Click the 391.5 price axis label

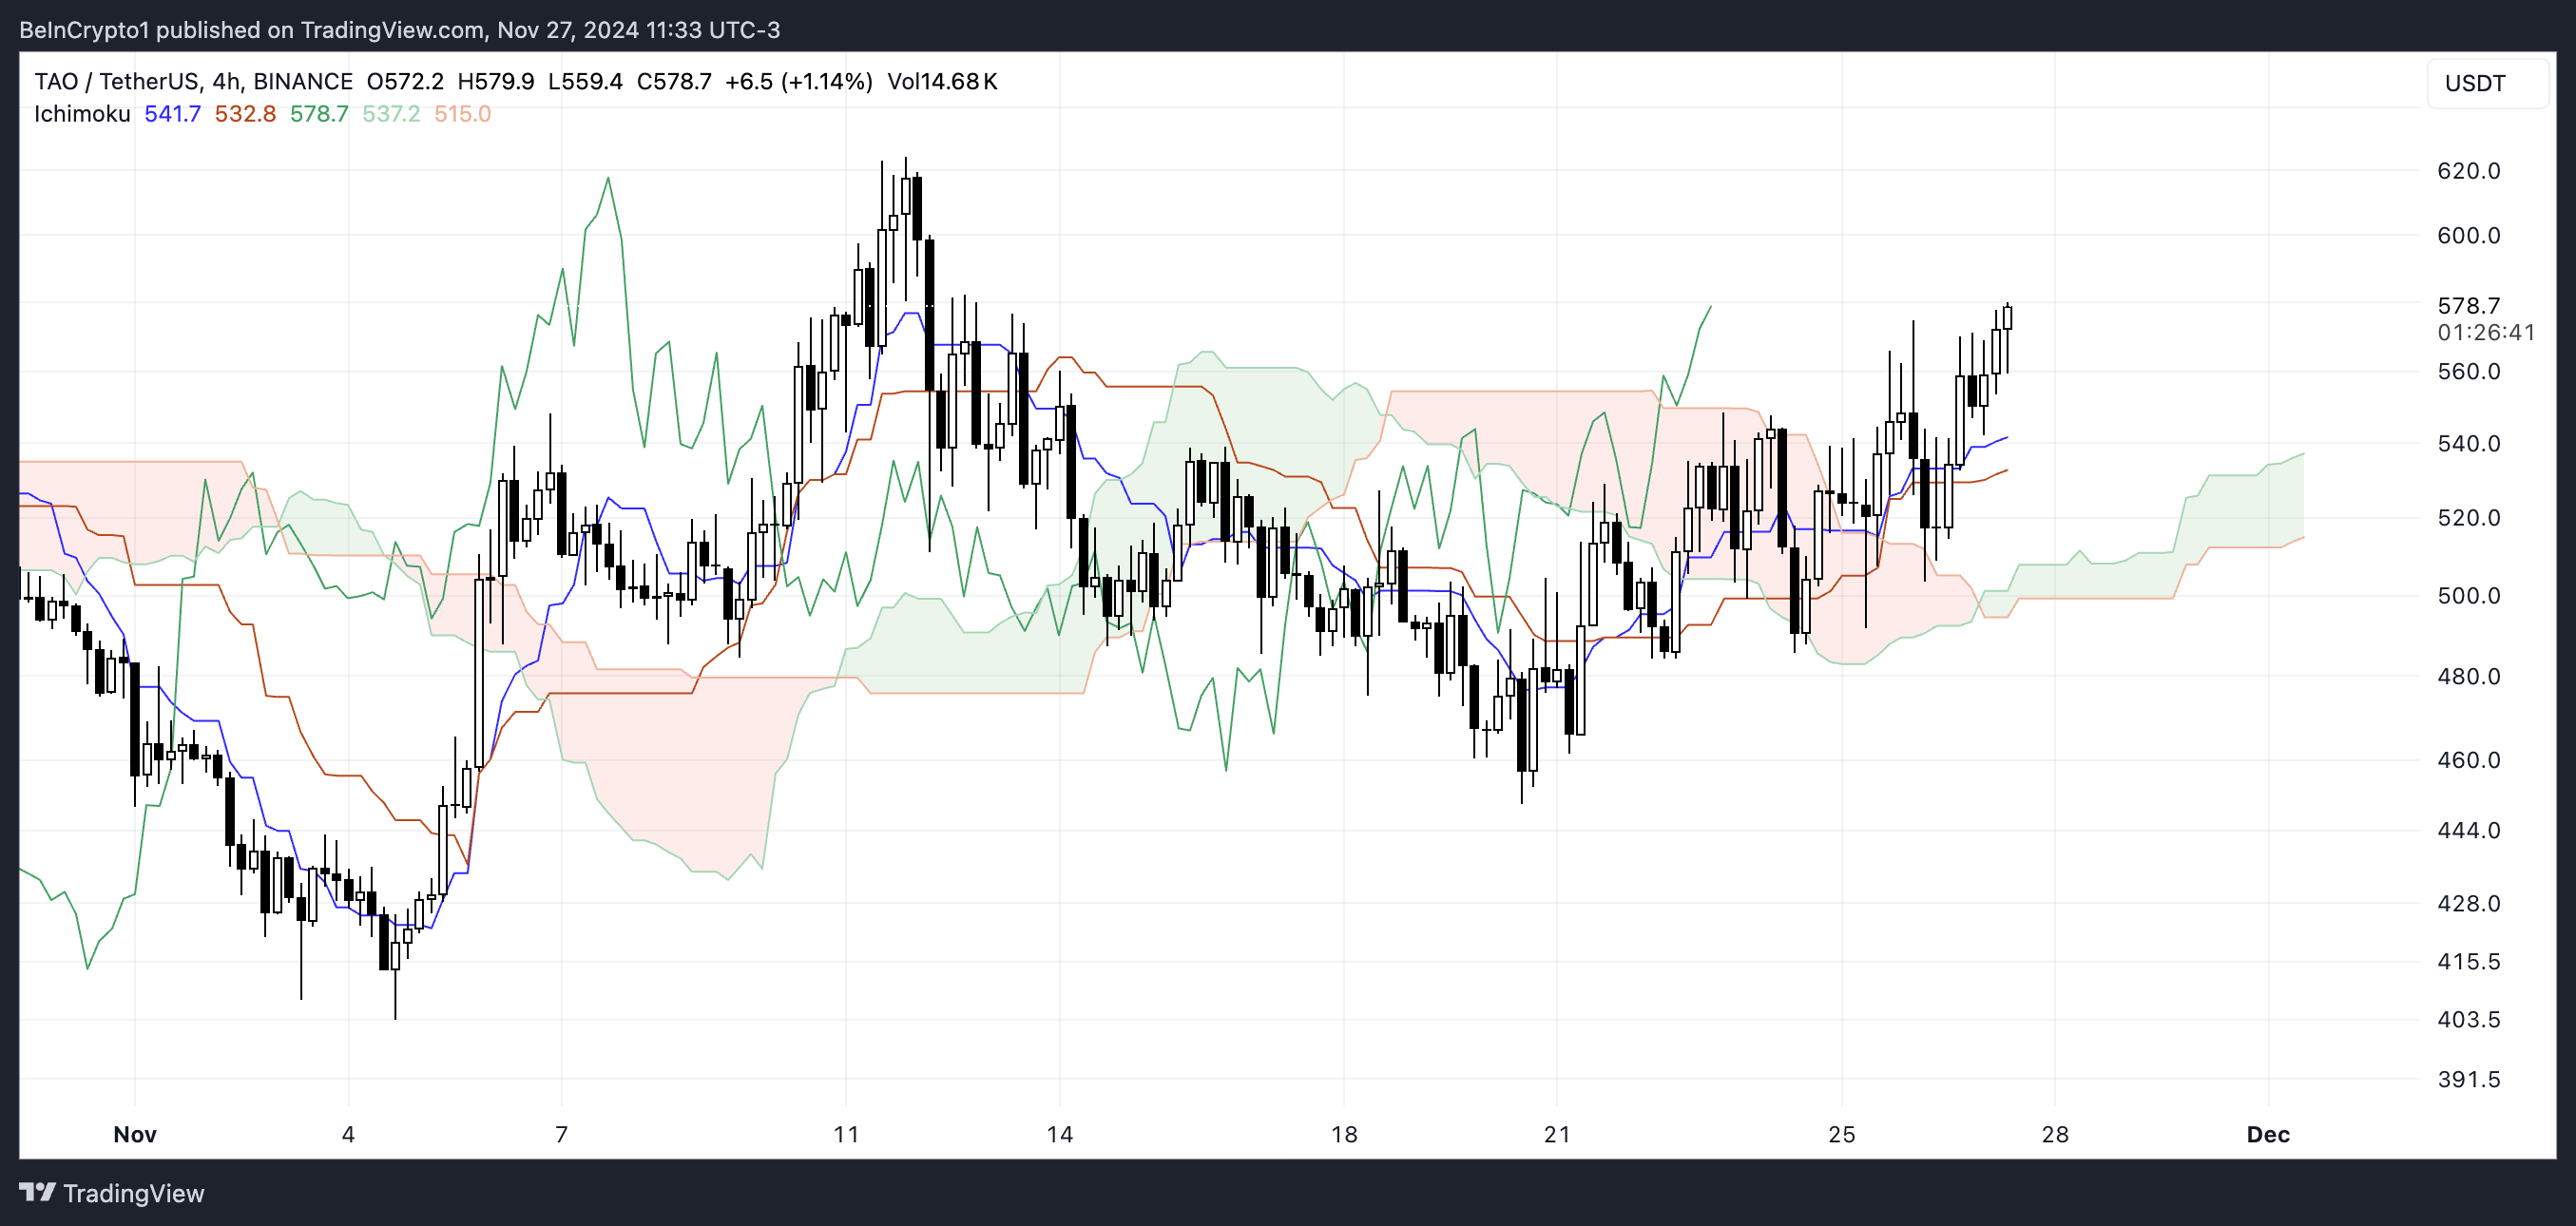click(x=2468, y=1079)
